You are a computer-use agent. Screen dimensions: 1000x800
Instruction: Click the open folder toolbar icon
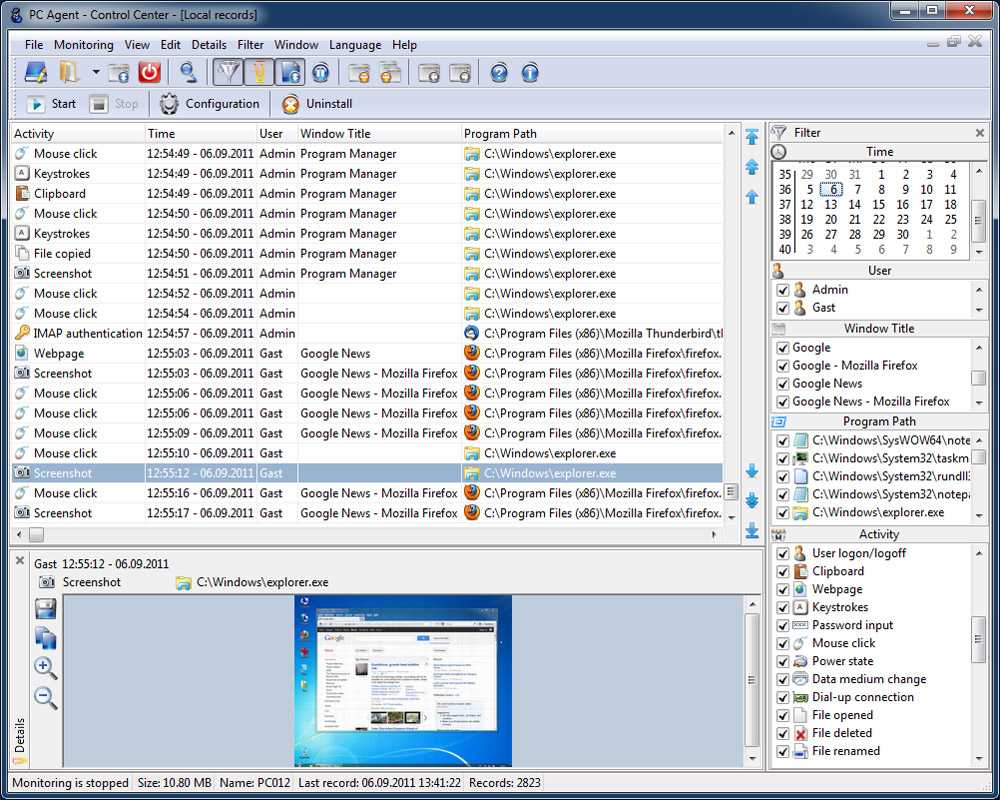click(x=70, y=72)
